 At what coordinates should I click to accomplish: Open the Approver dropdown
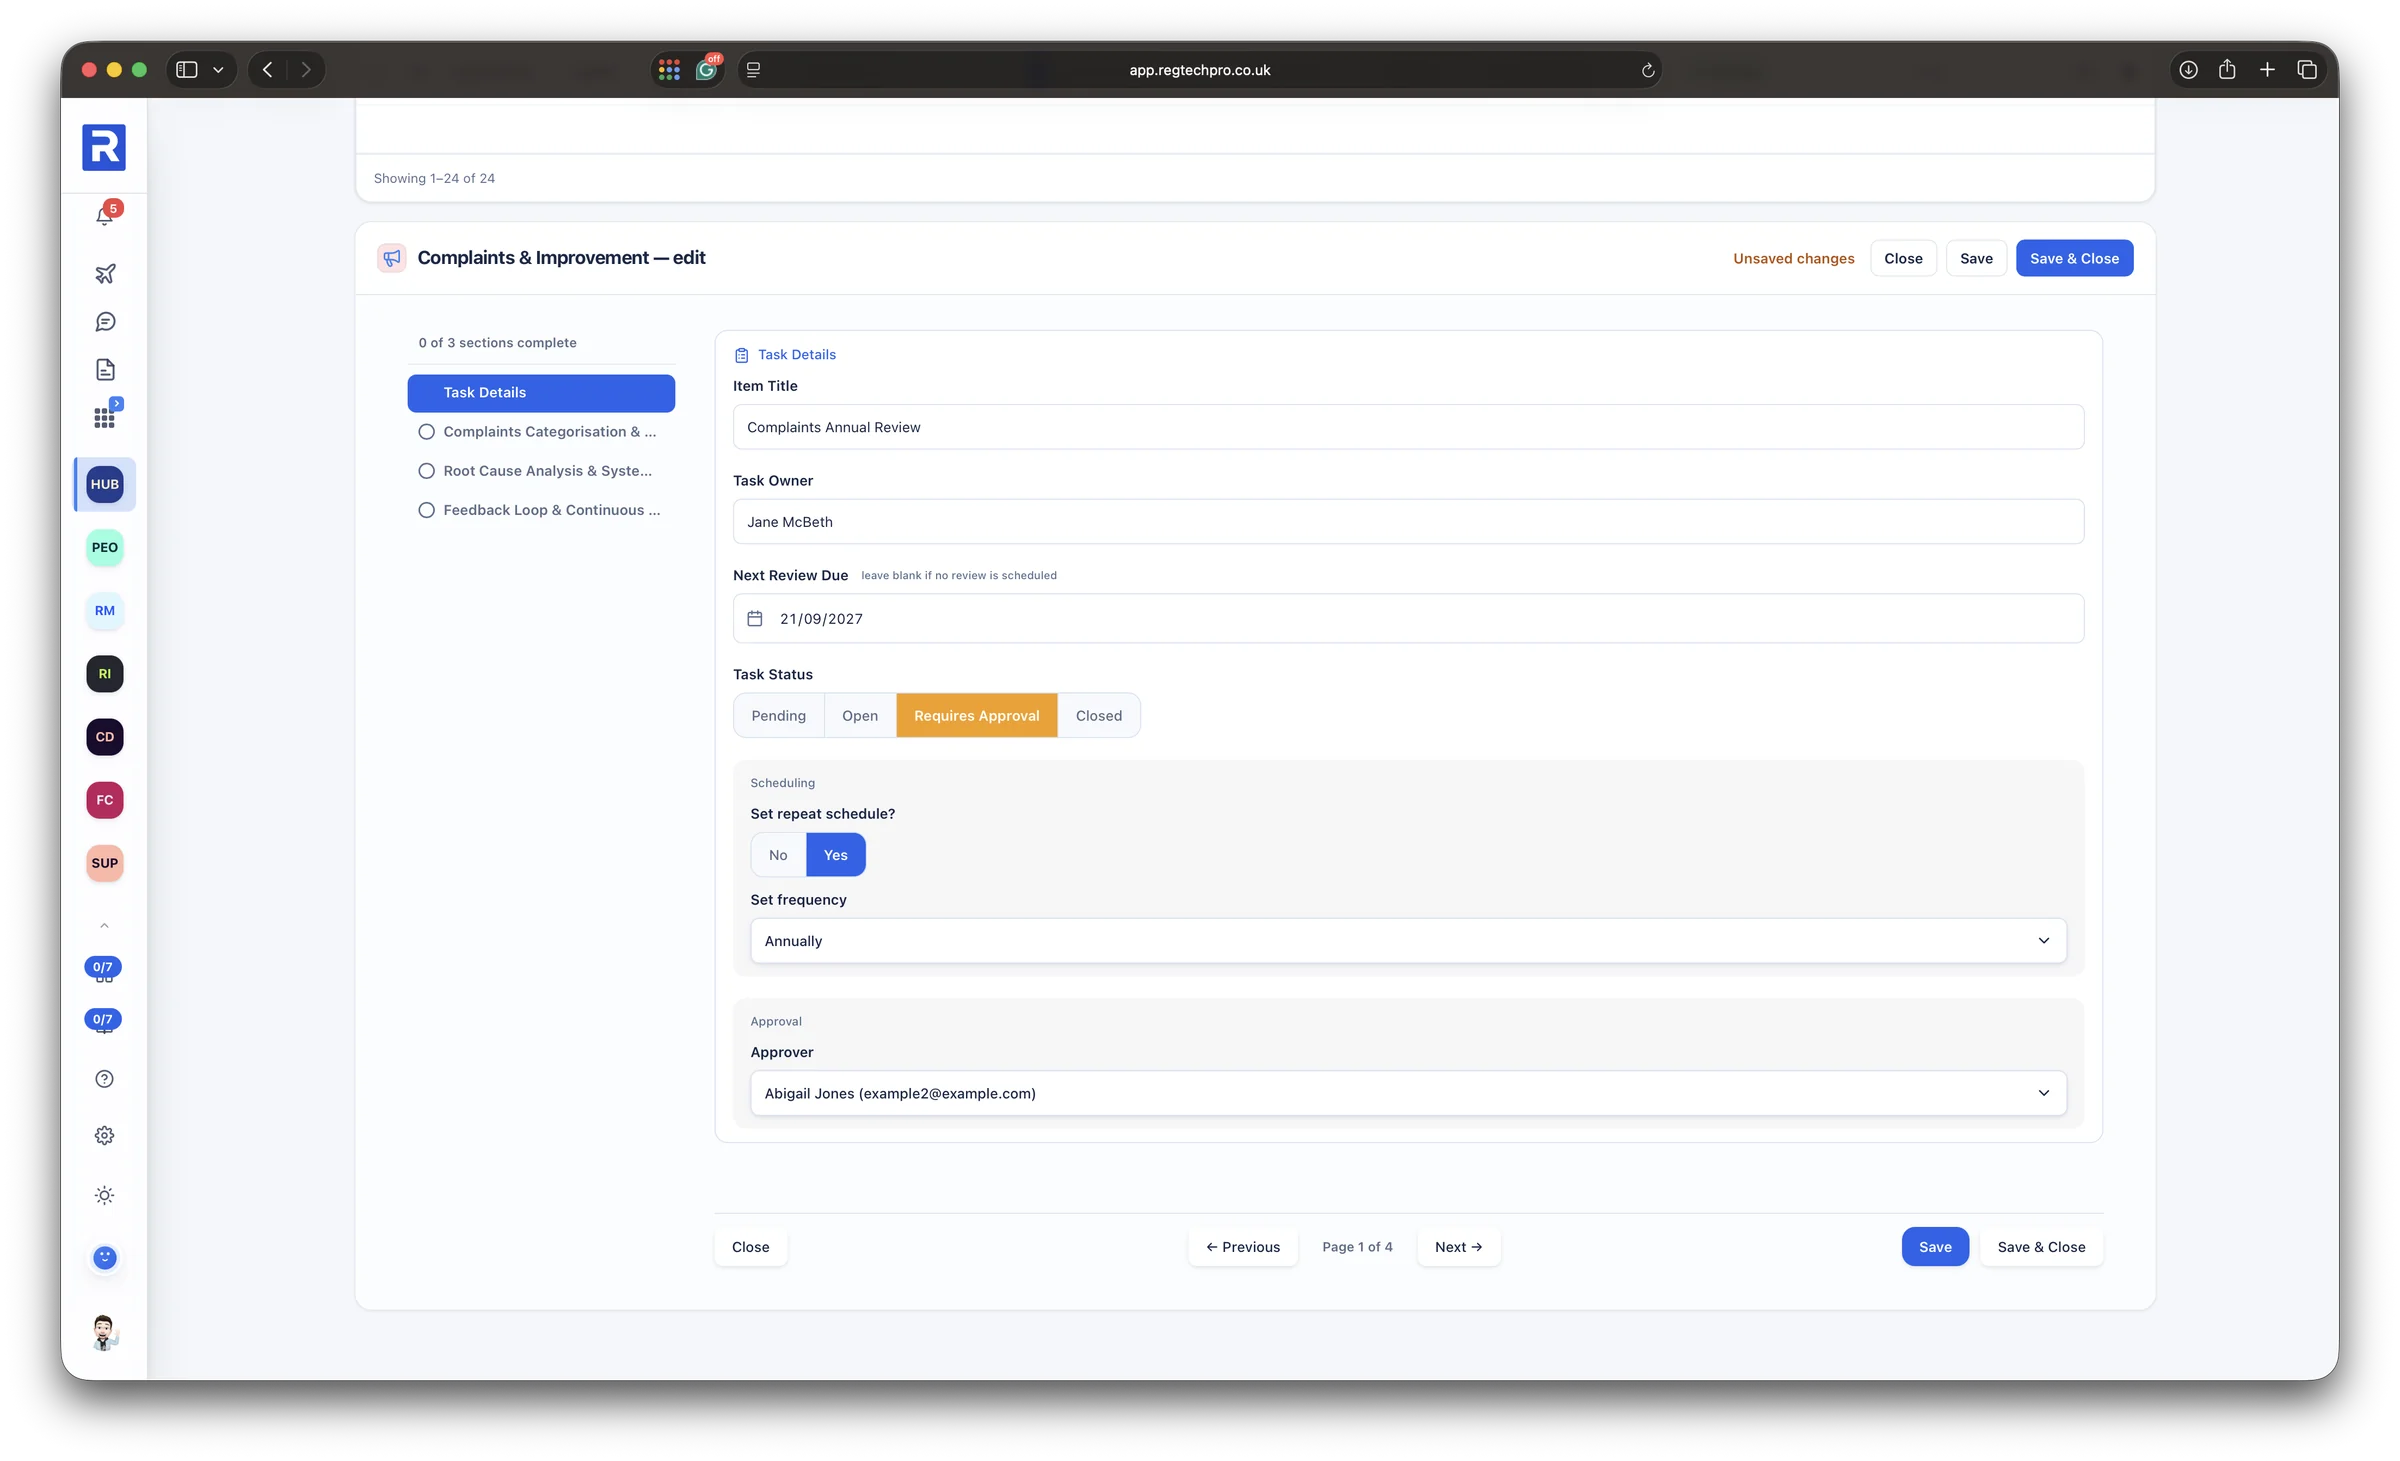(x=1408, y=1093)
